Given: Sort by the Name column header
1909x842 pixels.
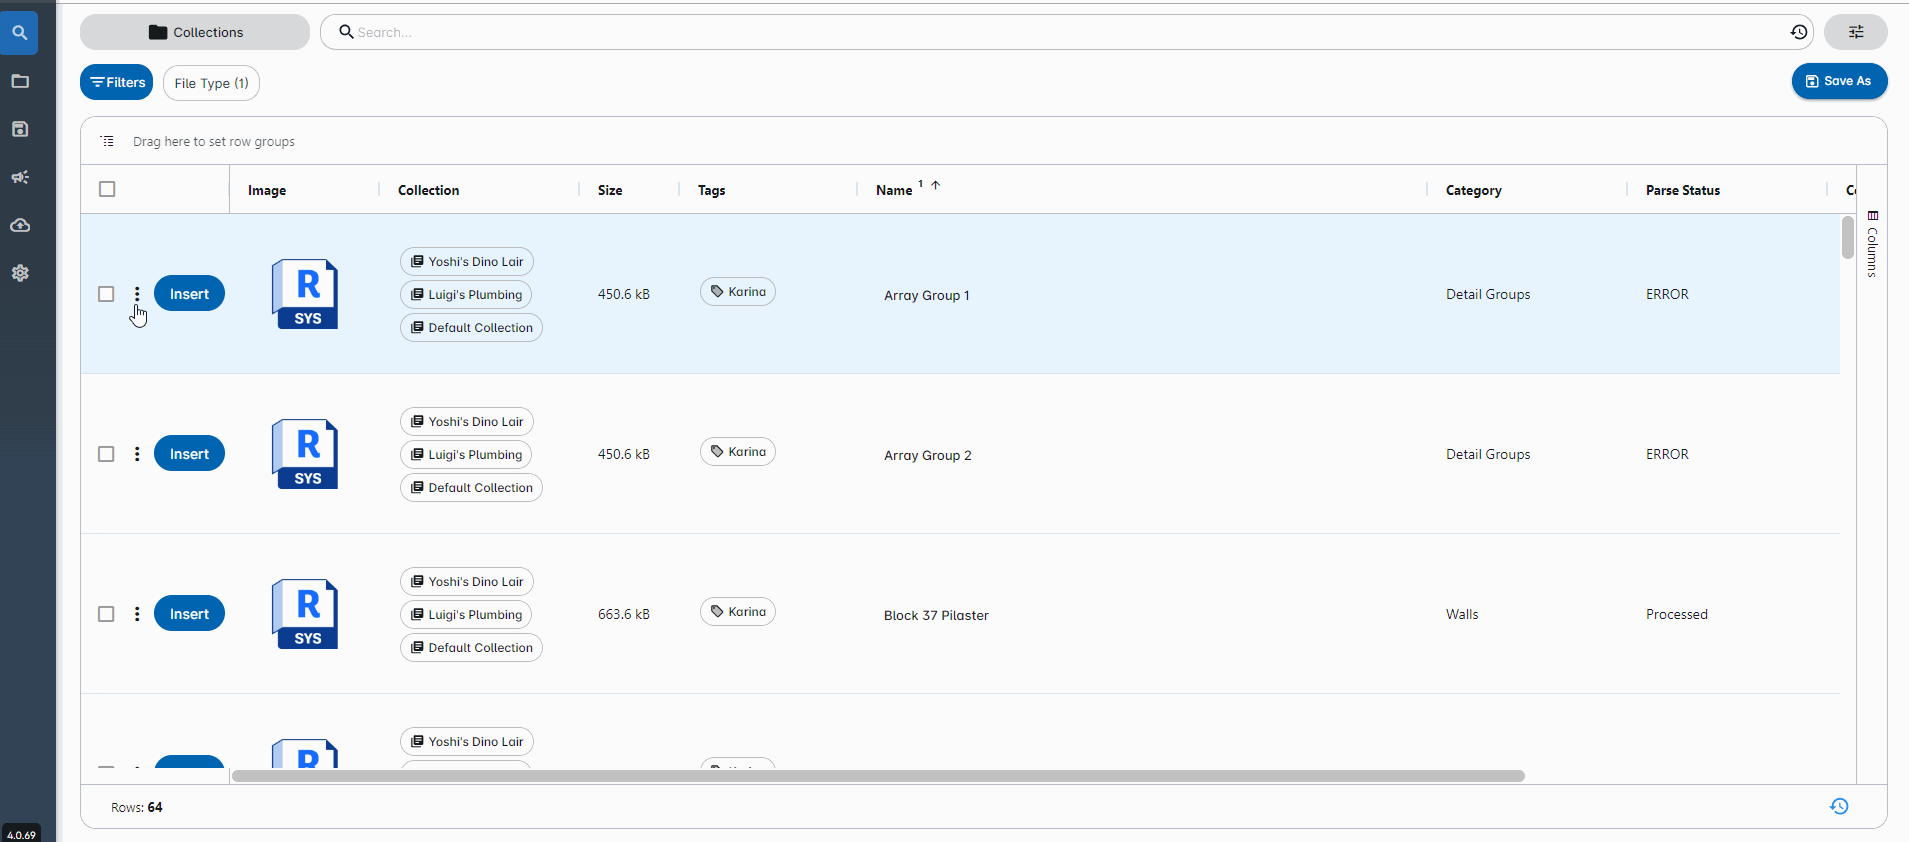Looking at the screenshot, I should tap(894, 190).
